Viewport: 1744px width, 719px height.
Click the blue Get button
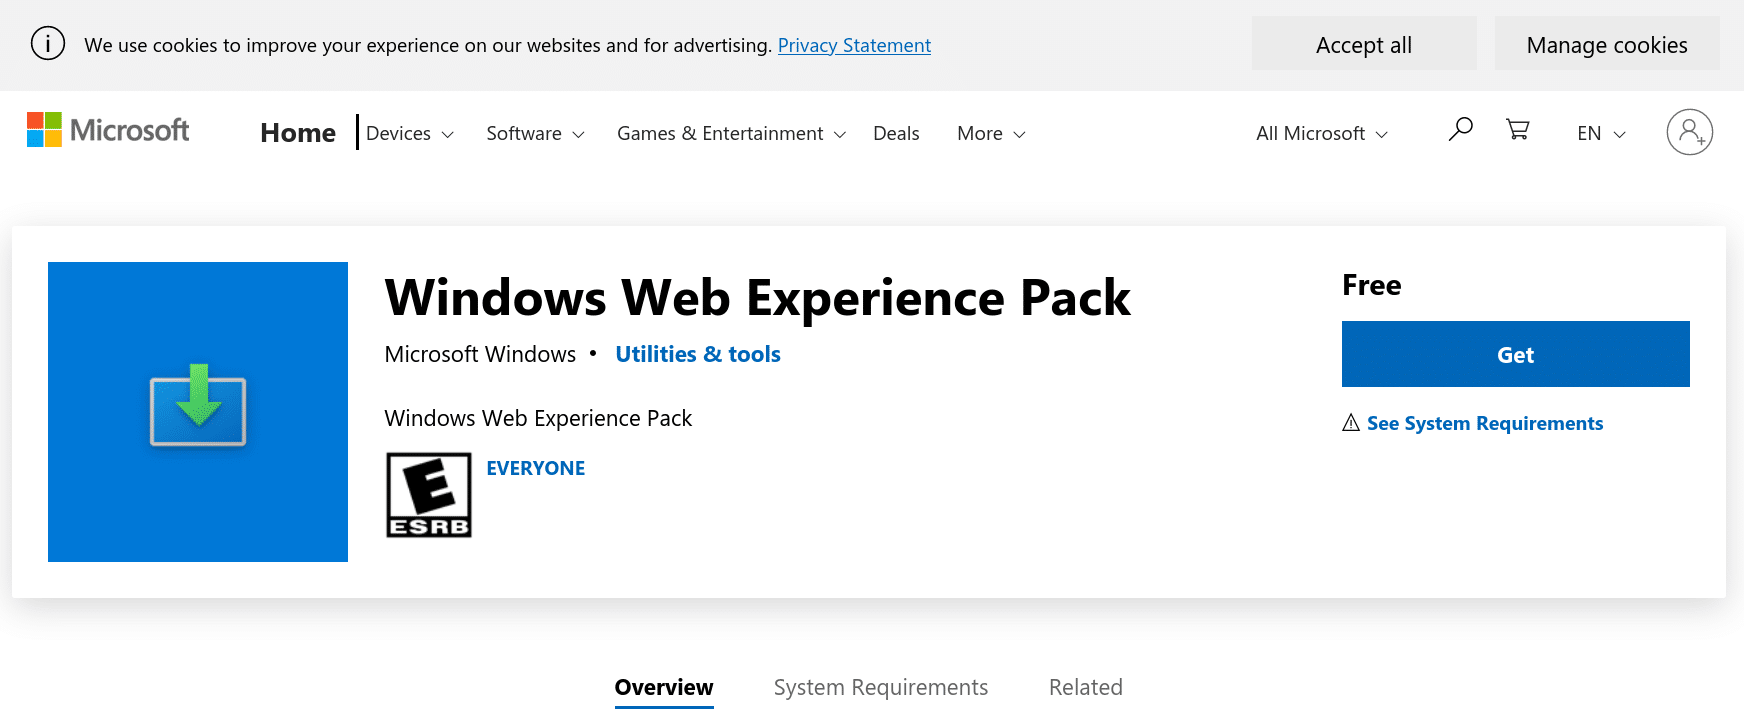tap(1516, 354)
